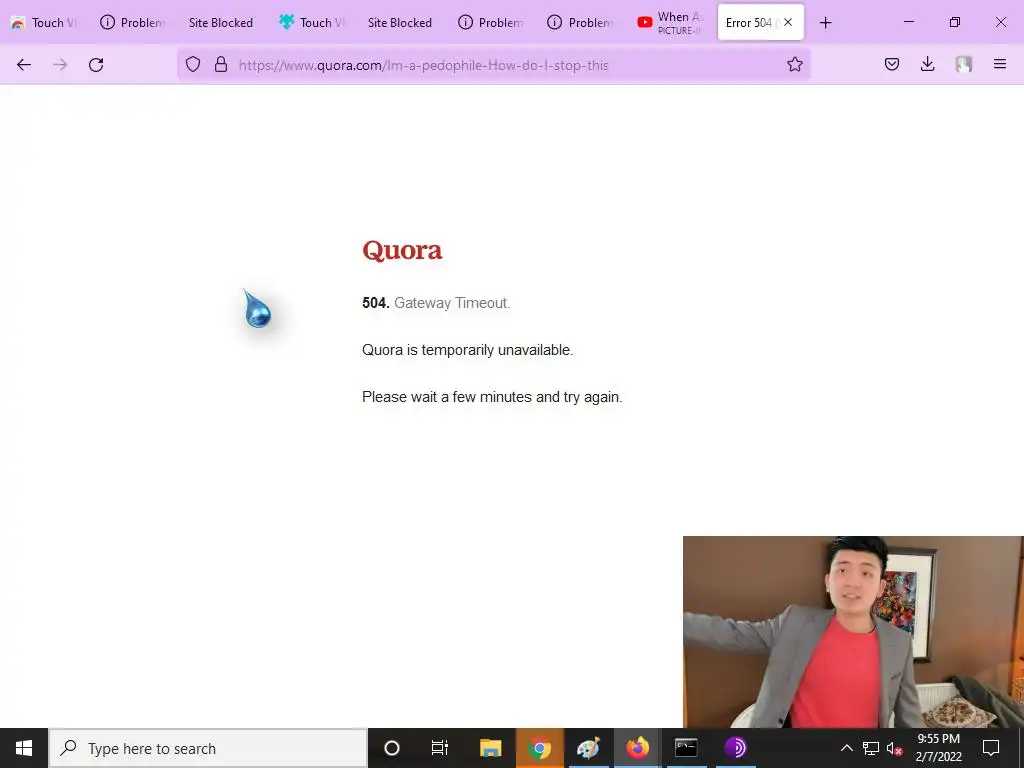Switch to Touch tab with teal icon
The width and height of the screenshot is (1024, 768).
pyautogui.click(x=313, y=22)
